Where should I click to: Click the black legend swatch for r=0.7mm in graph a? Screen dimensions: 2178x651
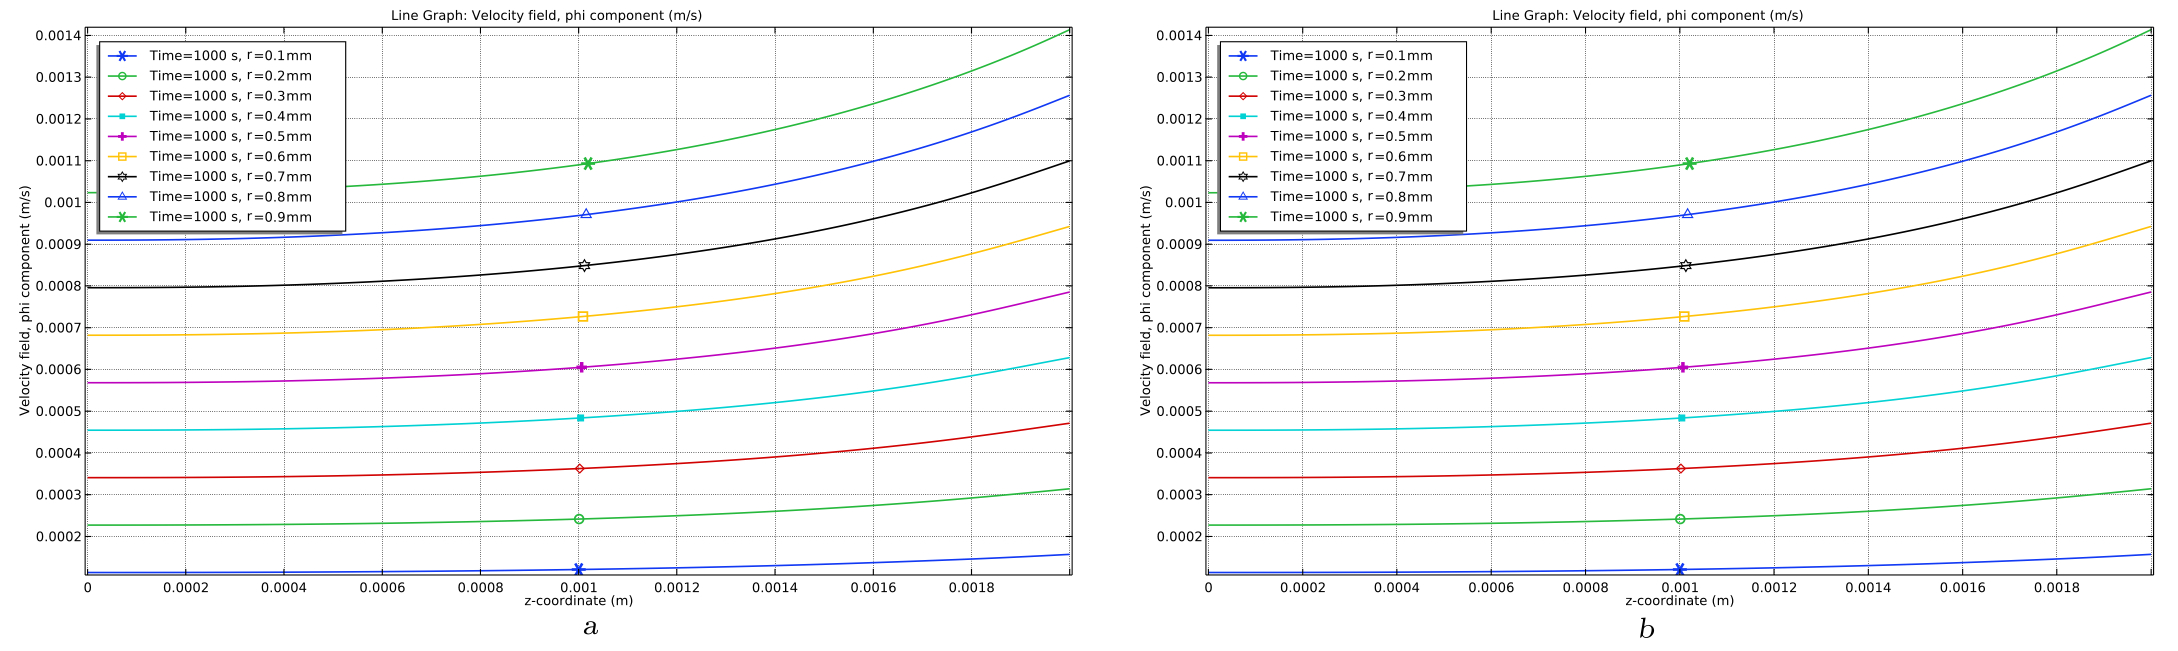(x=120, y=177)
